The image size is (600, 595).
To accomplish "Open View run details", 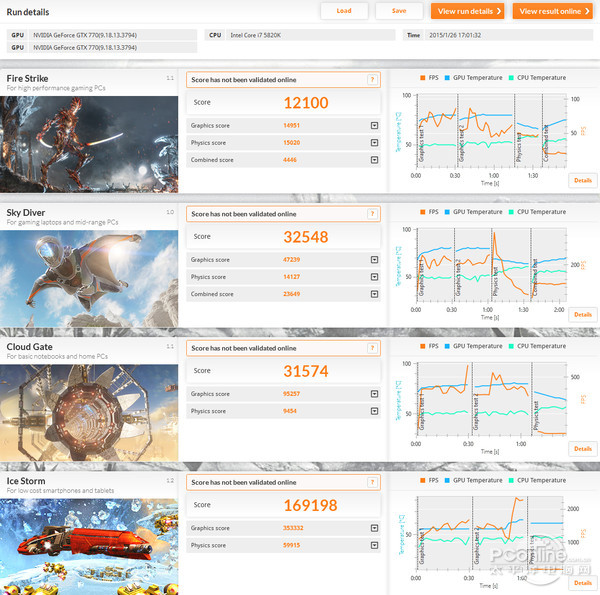I will point(467,11).
